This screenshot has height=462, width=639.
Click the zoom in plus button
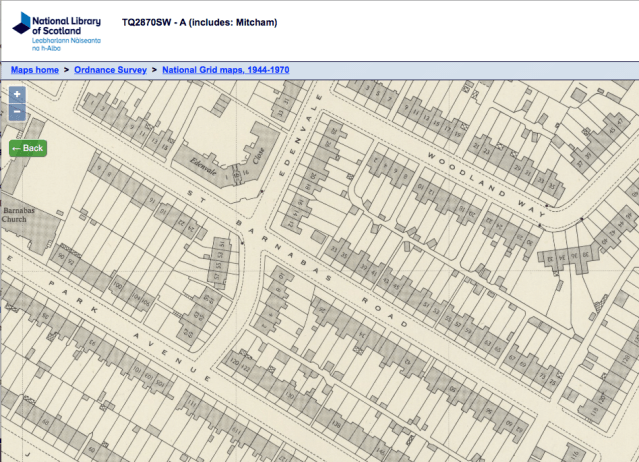(17, 94)
